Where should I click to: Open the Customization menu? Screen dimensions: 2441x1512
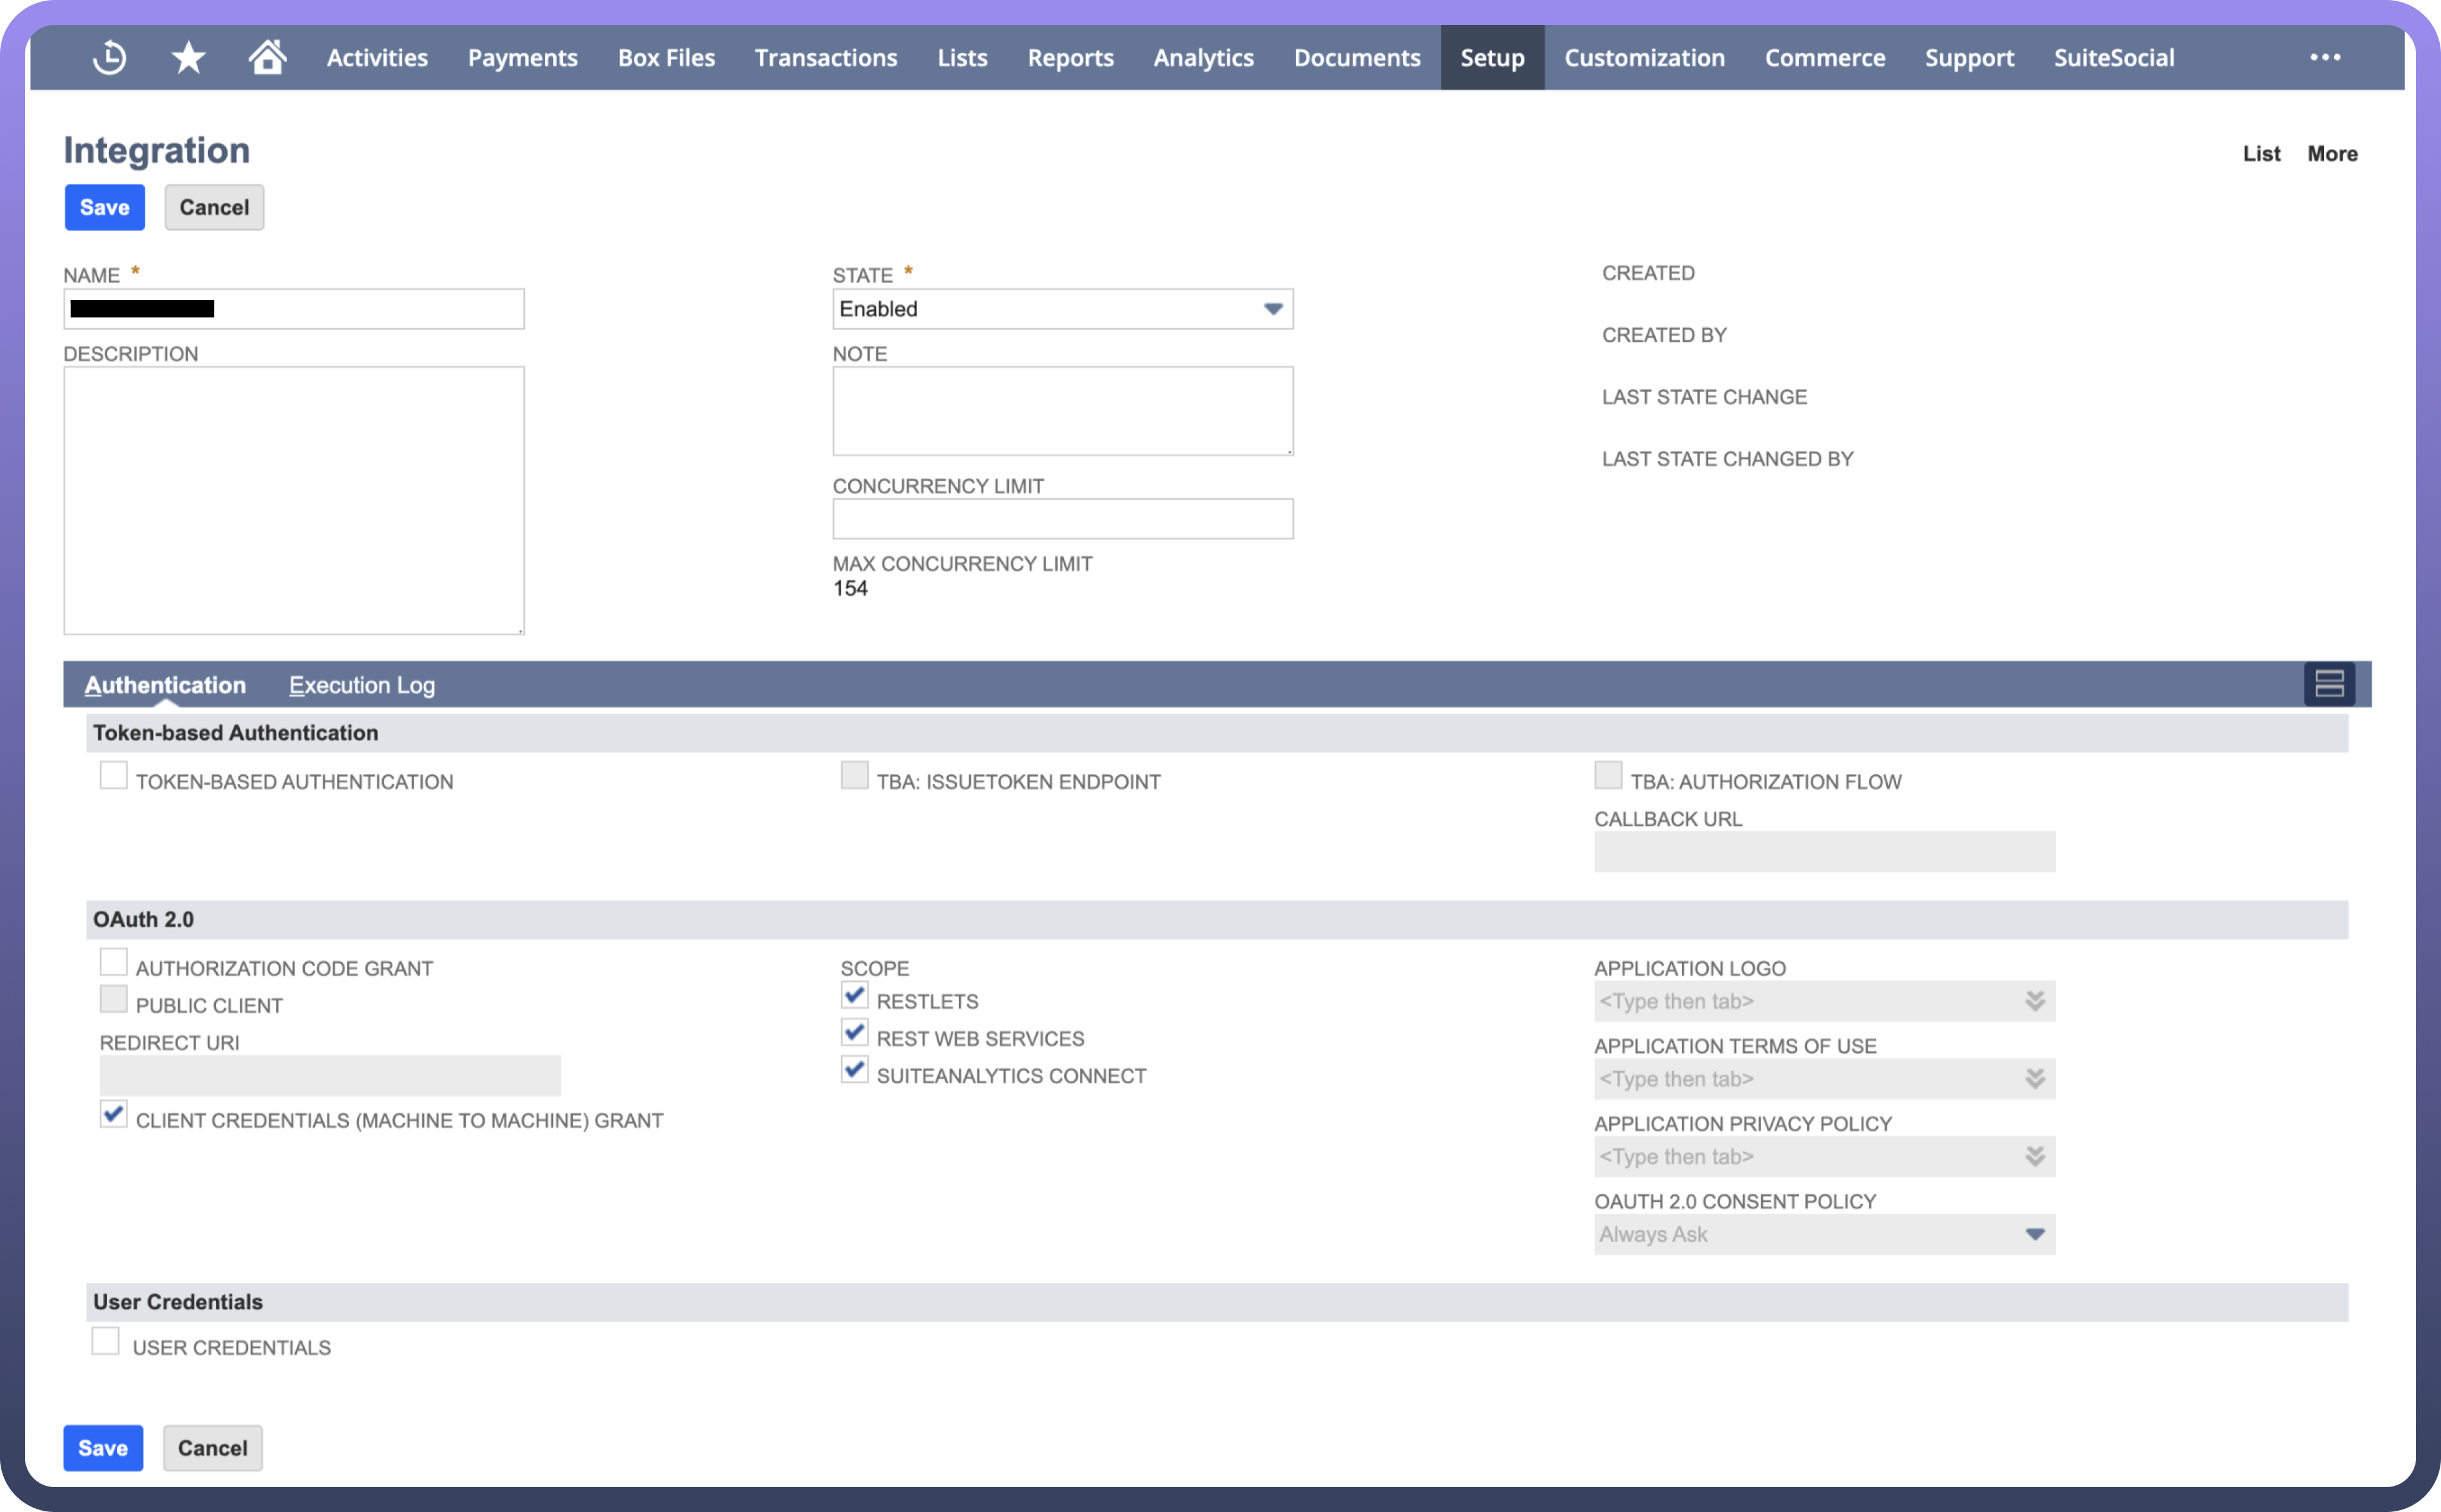tap(1644, 57)
